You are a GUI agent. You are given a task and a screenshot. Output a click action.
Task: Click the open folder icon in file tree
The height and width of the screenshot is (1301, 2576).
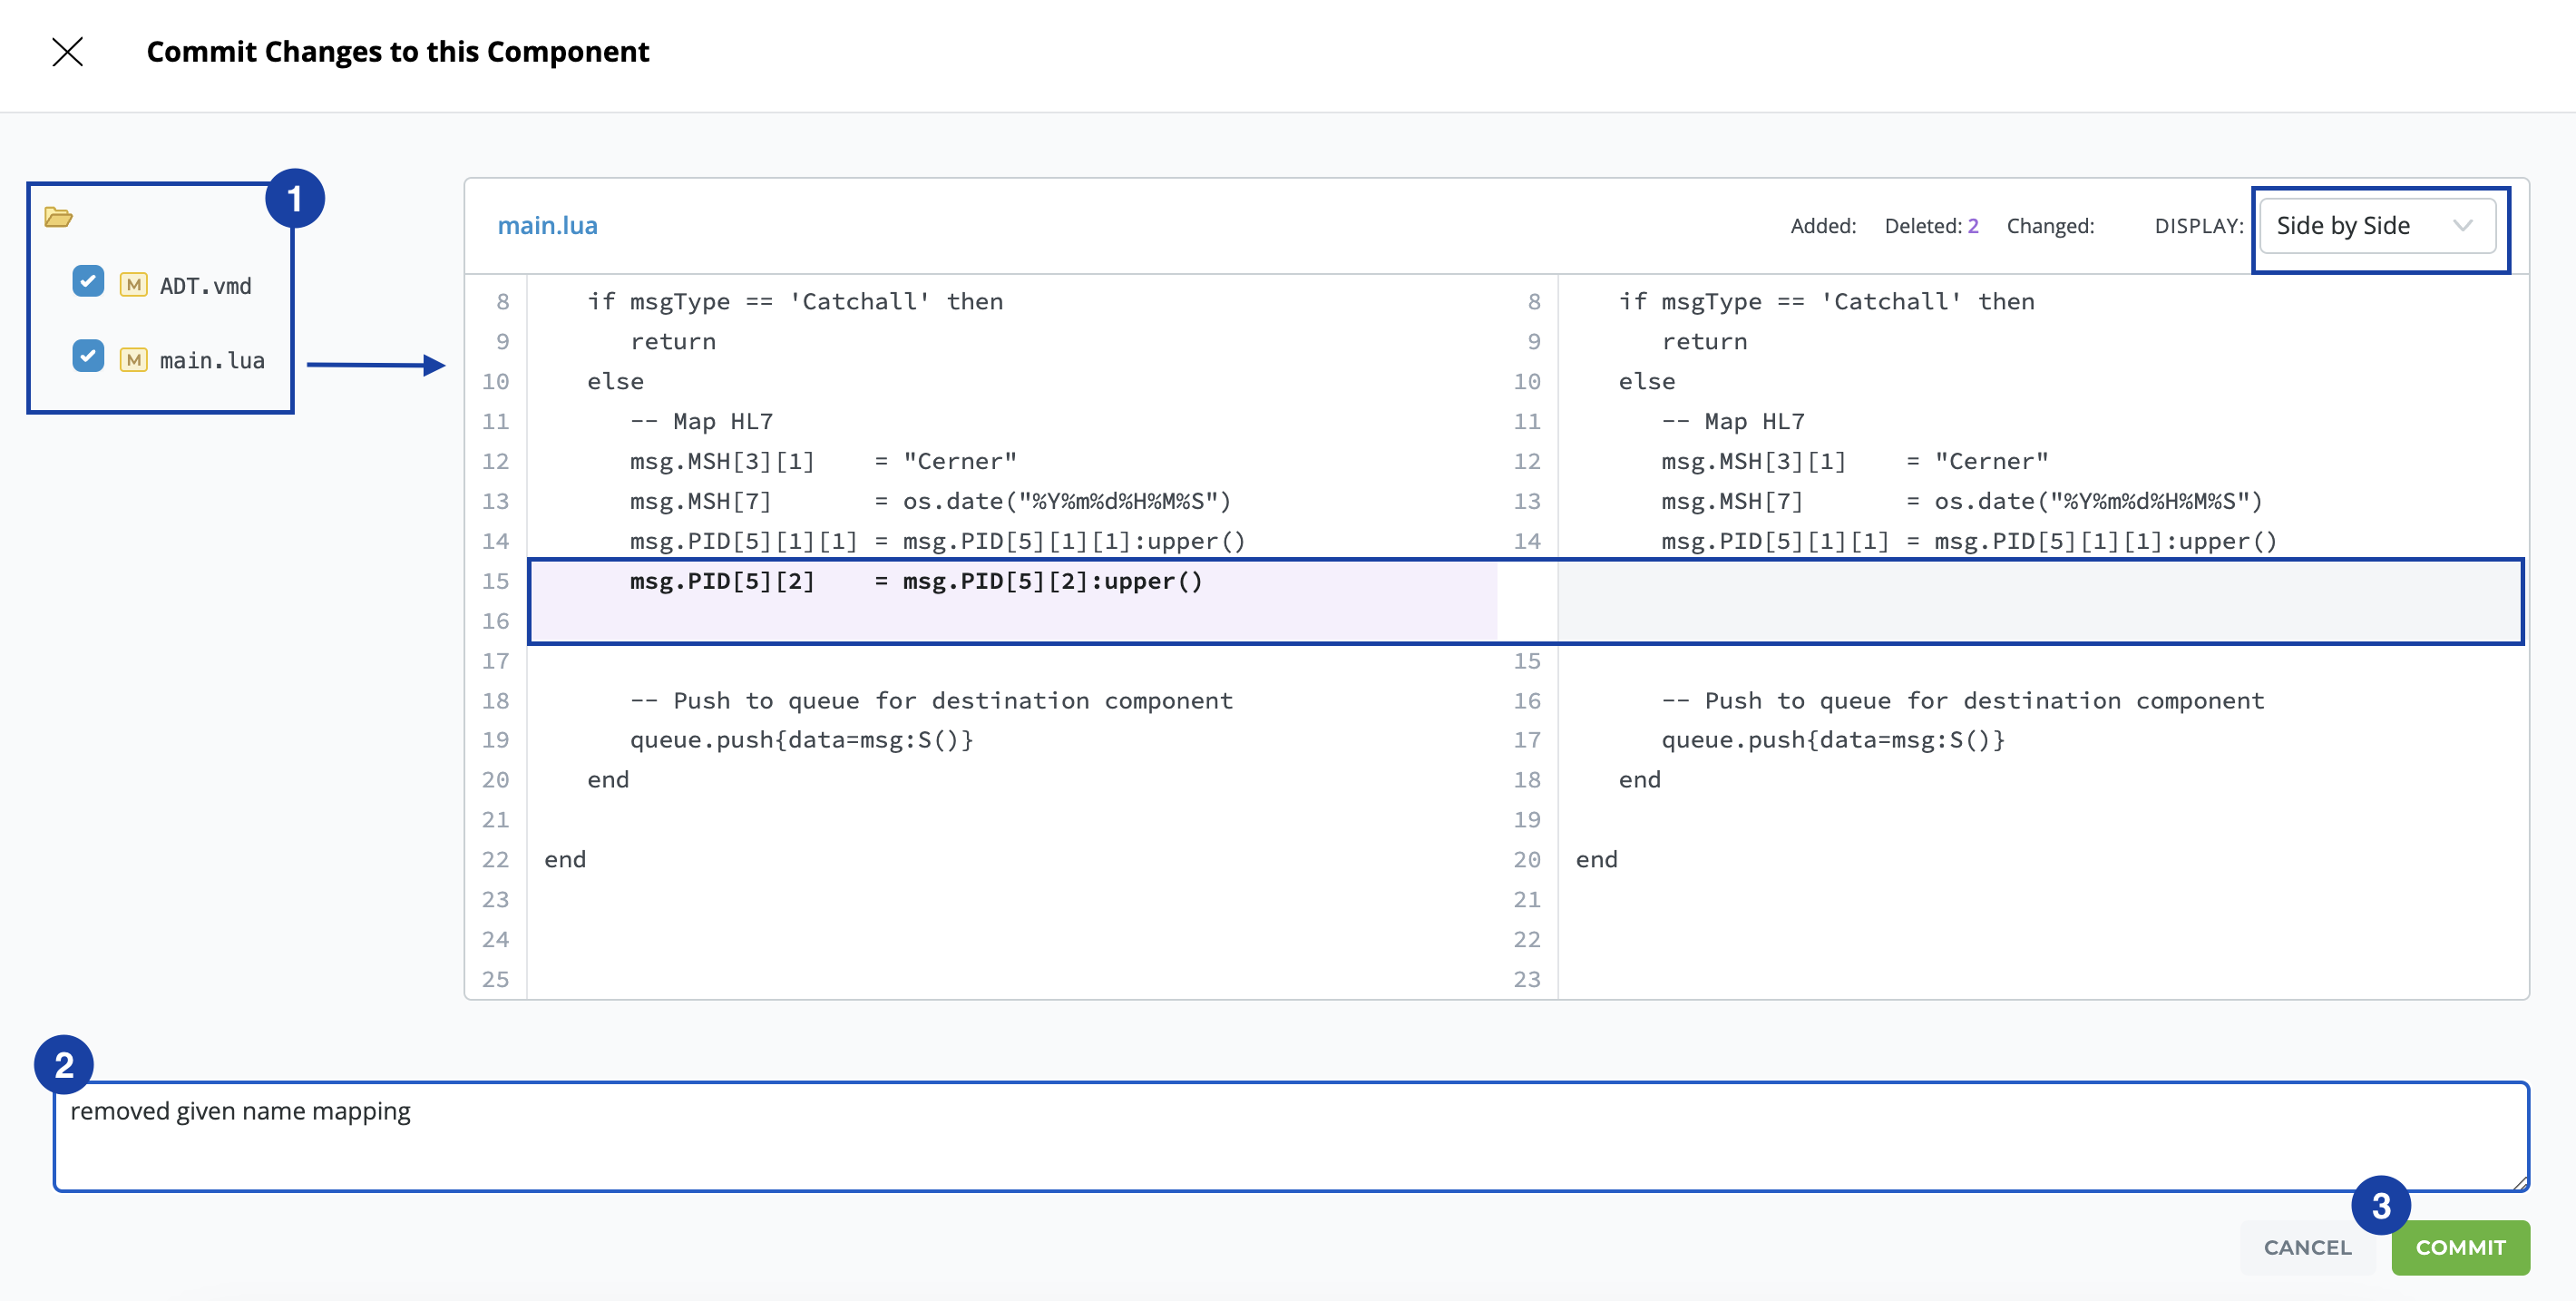58,217
